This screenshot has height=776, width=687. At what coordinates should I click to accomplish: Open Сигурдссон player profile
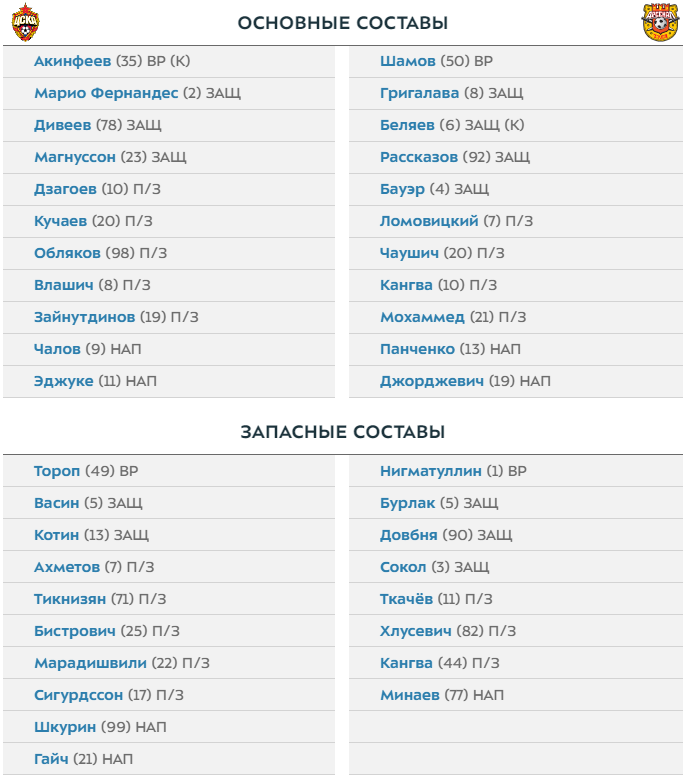pos(79,695)
